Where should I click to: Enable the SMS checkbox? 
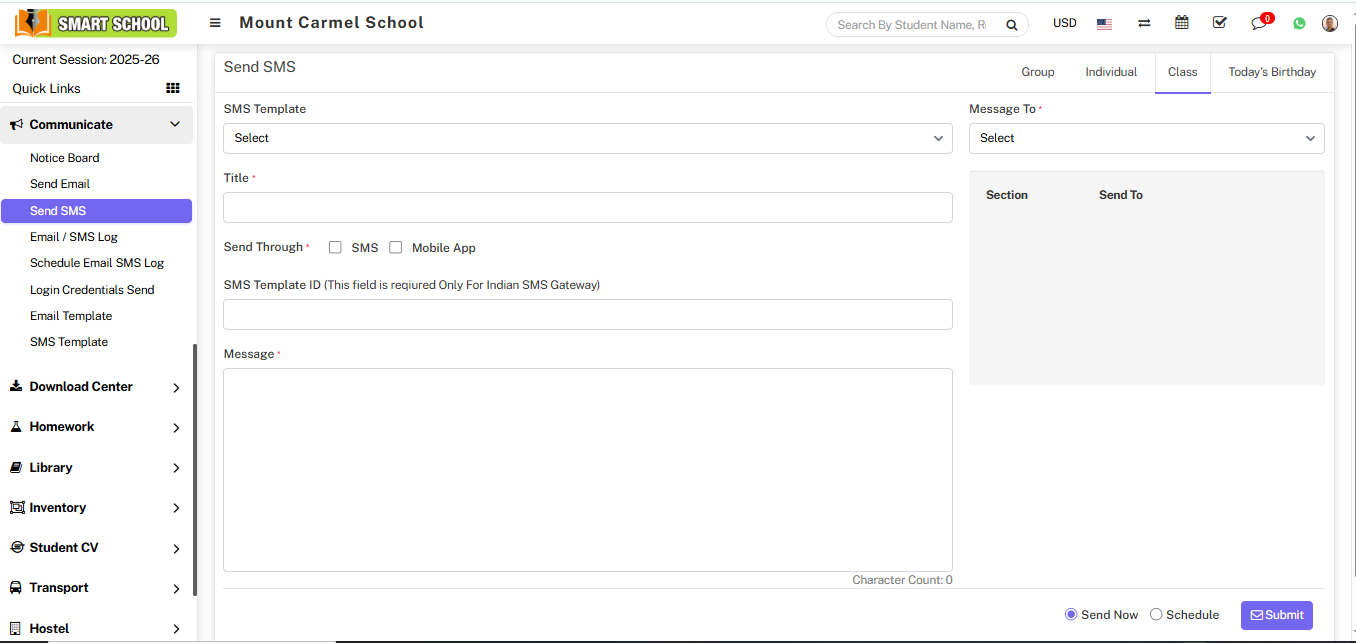click(x=336, y=247)
